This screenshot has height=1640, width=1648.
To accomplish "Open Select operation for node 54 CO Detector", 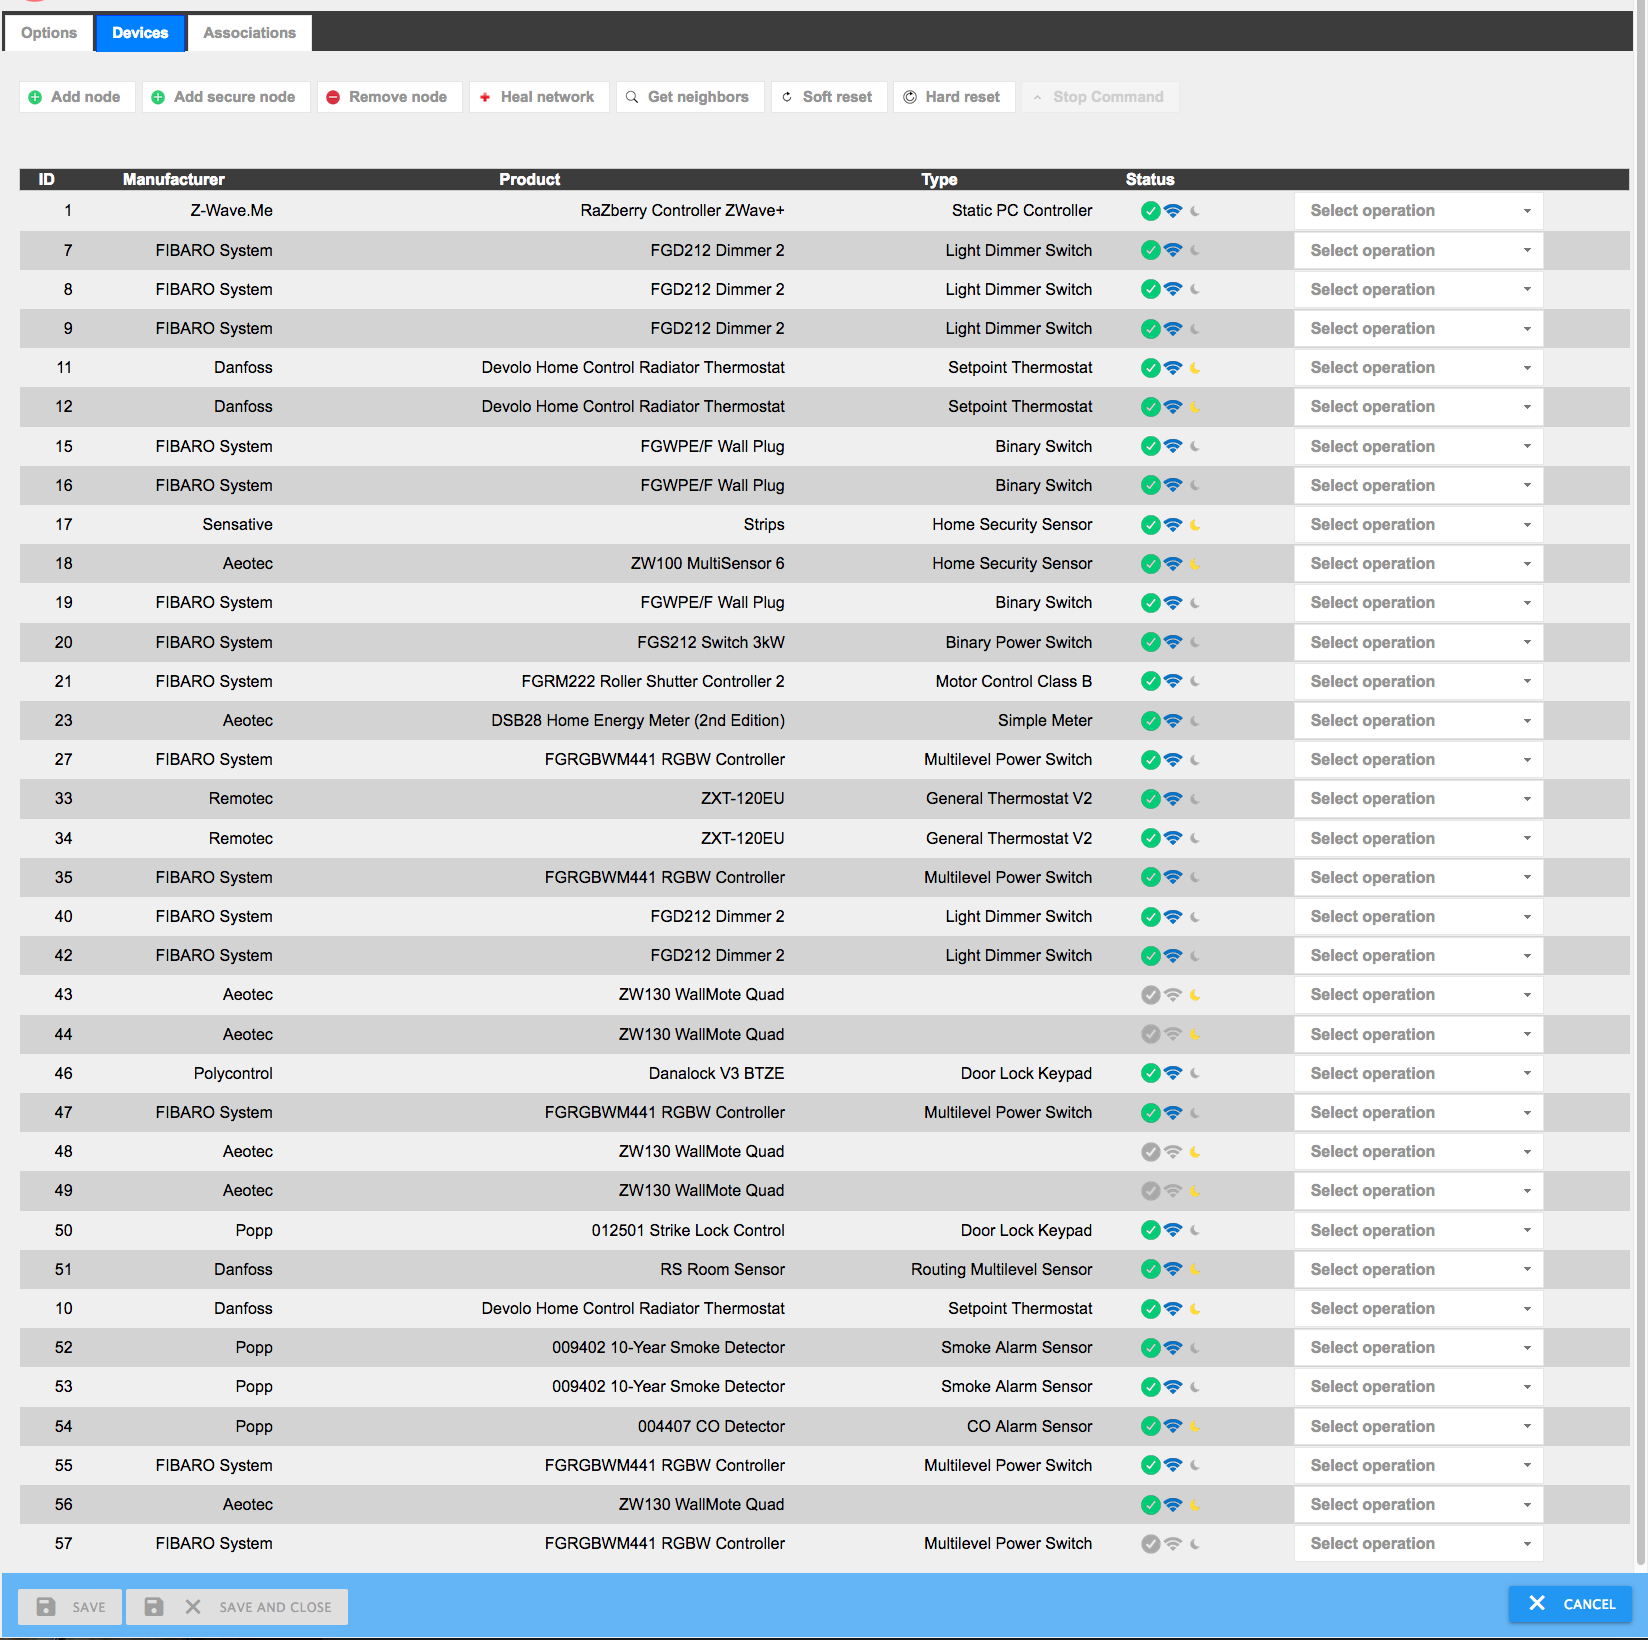I will coord(1419,1427).
